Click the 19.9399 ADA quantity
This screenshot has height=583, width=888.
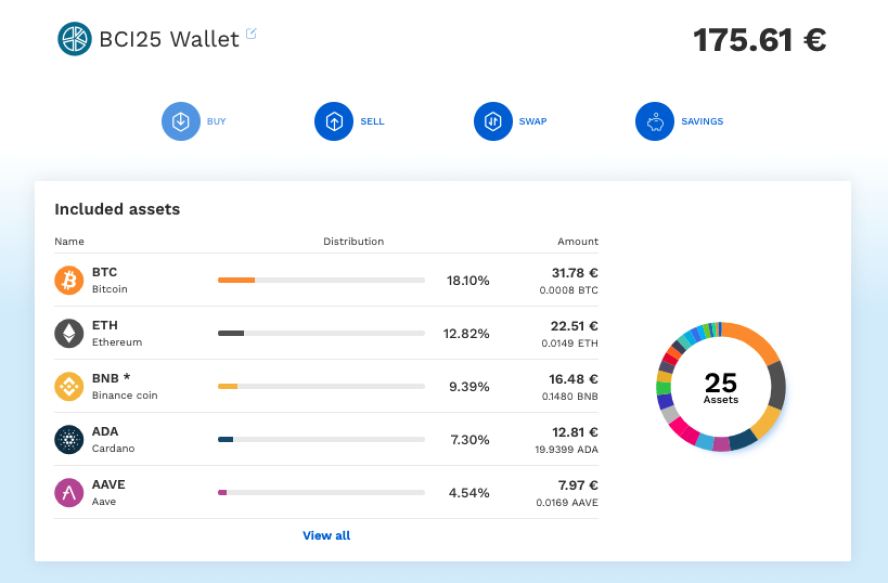pos(566,449)
